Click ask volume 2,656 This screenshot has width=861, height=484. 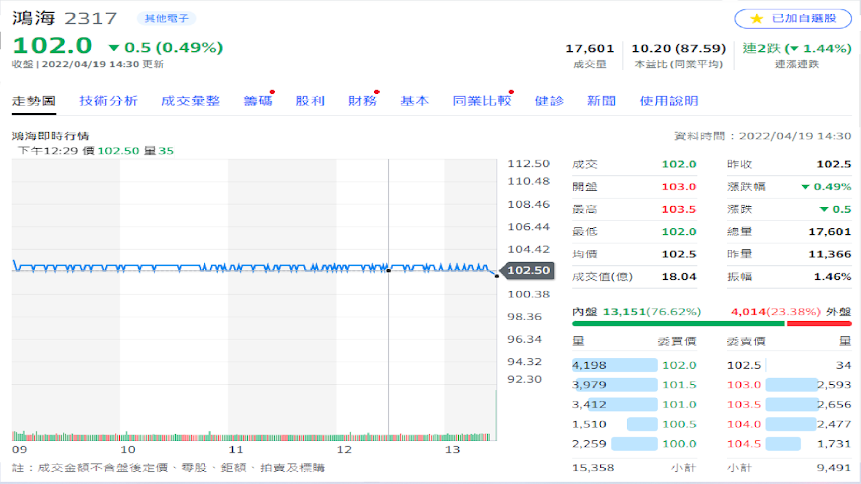[x=834, y=404]
